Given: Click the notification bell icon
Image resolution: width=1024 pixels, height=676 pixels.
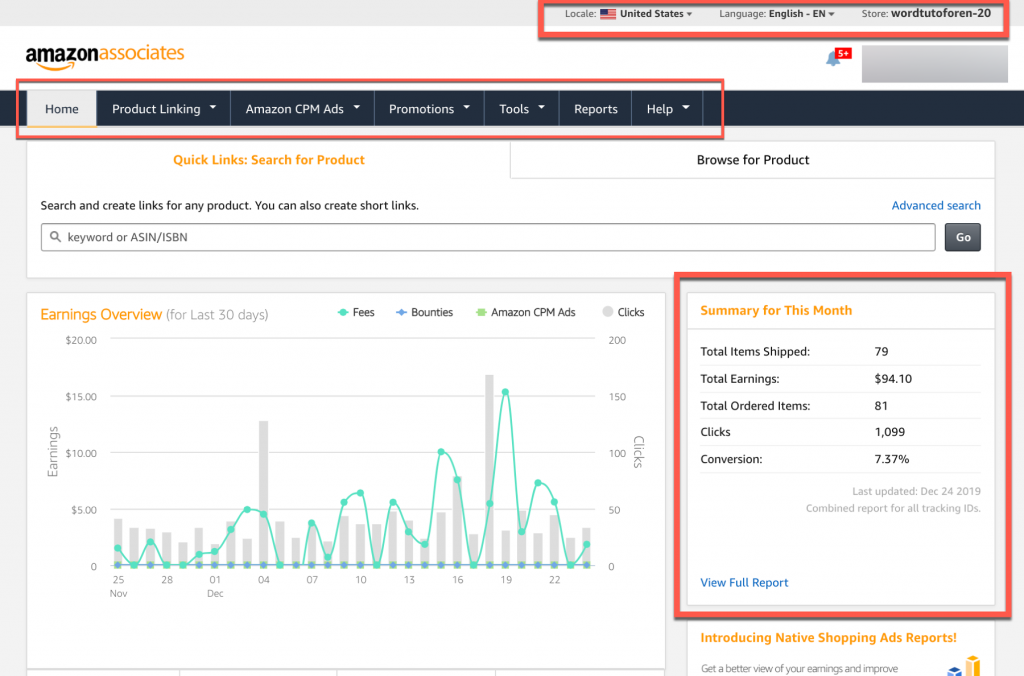Looking at the screenshot, I should pyautogui.click(x=832, y=59).
